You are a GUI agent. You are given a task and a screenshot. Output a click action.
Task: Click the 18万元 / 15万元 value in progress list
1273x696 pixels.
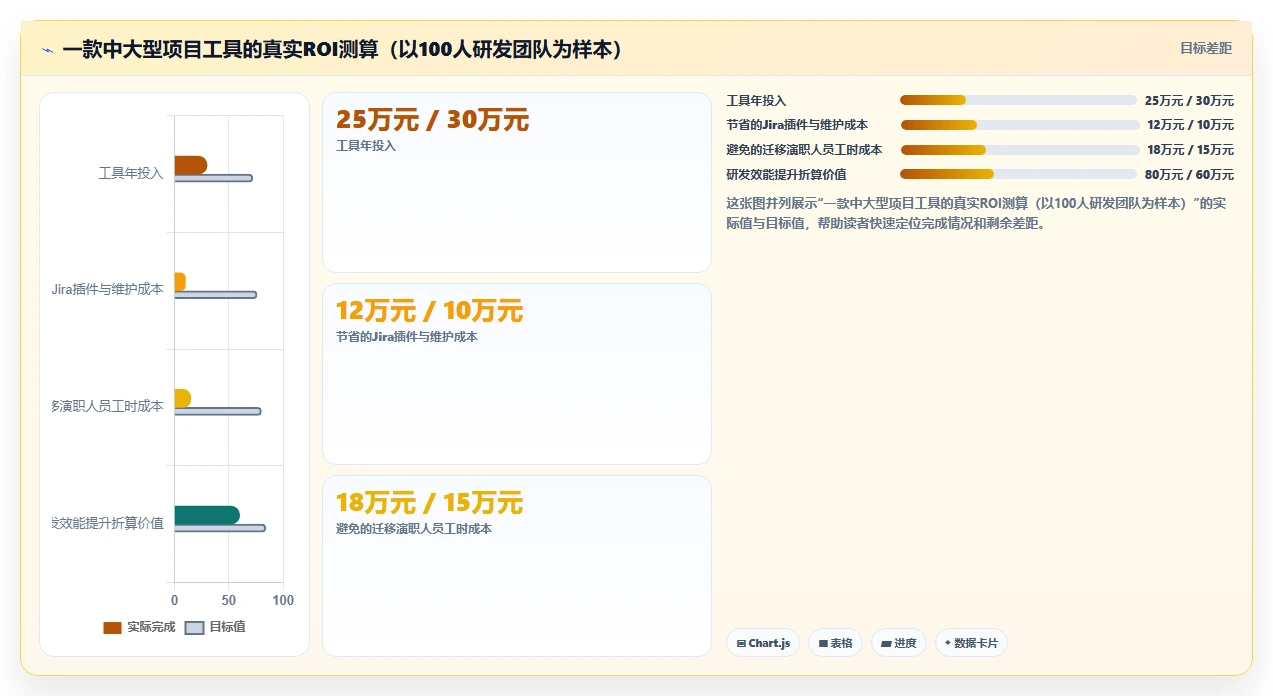pos(1190,150)
